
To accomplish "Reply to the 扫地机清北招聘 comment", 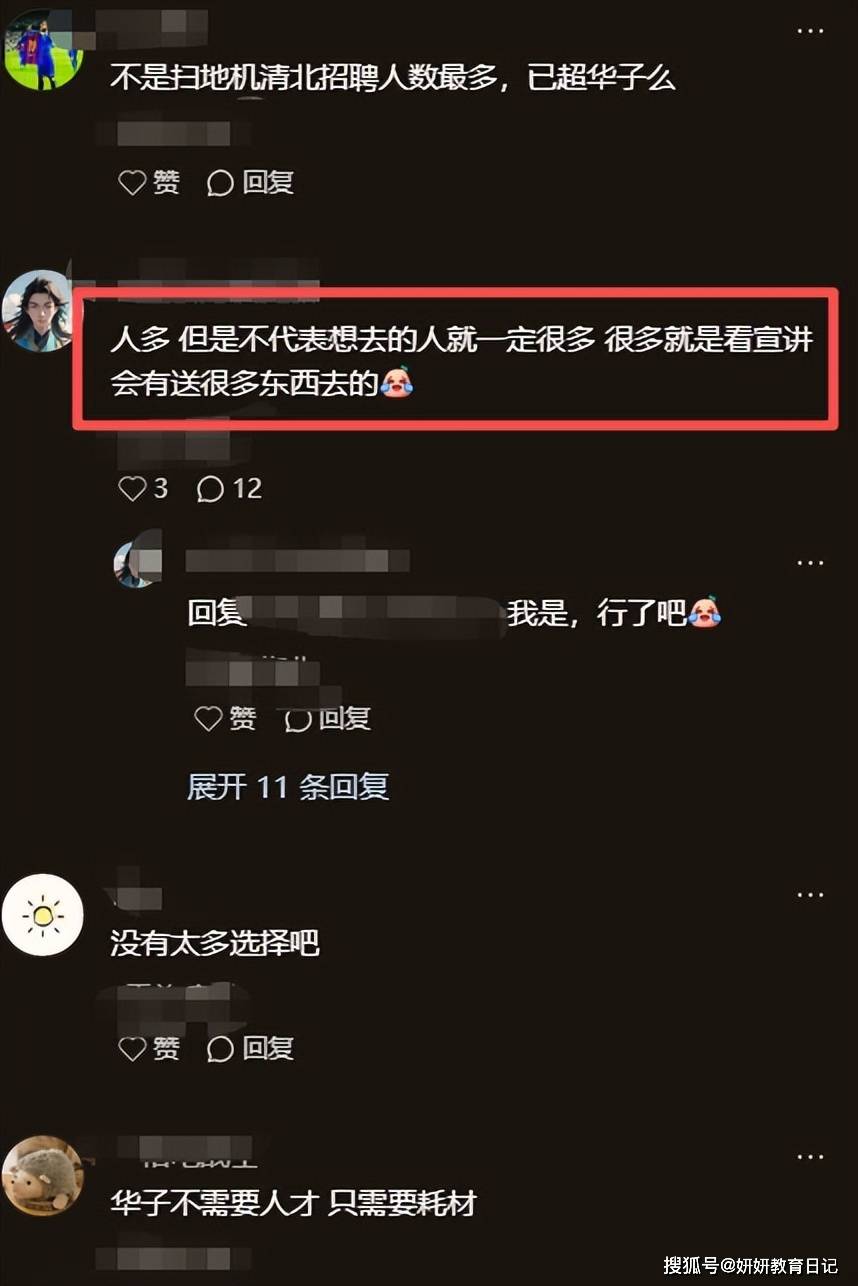I will (250, 183).
